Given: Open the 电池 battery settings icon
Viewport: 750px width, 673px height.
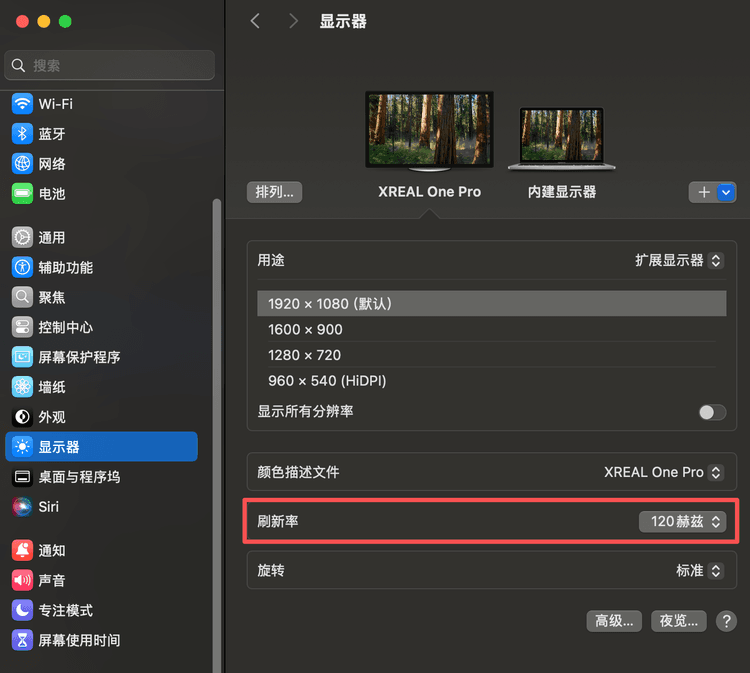Looking at the screenshot, I should pyautogui.click(x=22, y=194).
